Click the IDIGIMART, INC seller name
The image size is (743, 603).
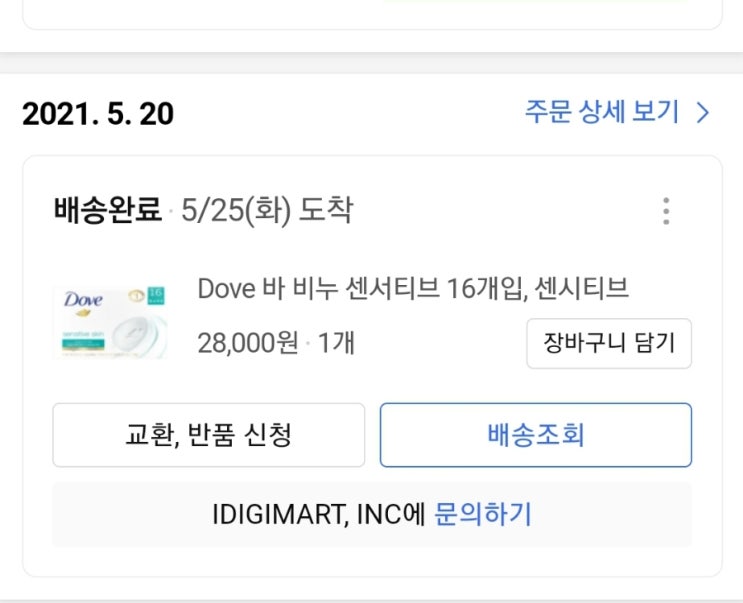309,515
